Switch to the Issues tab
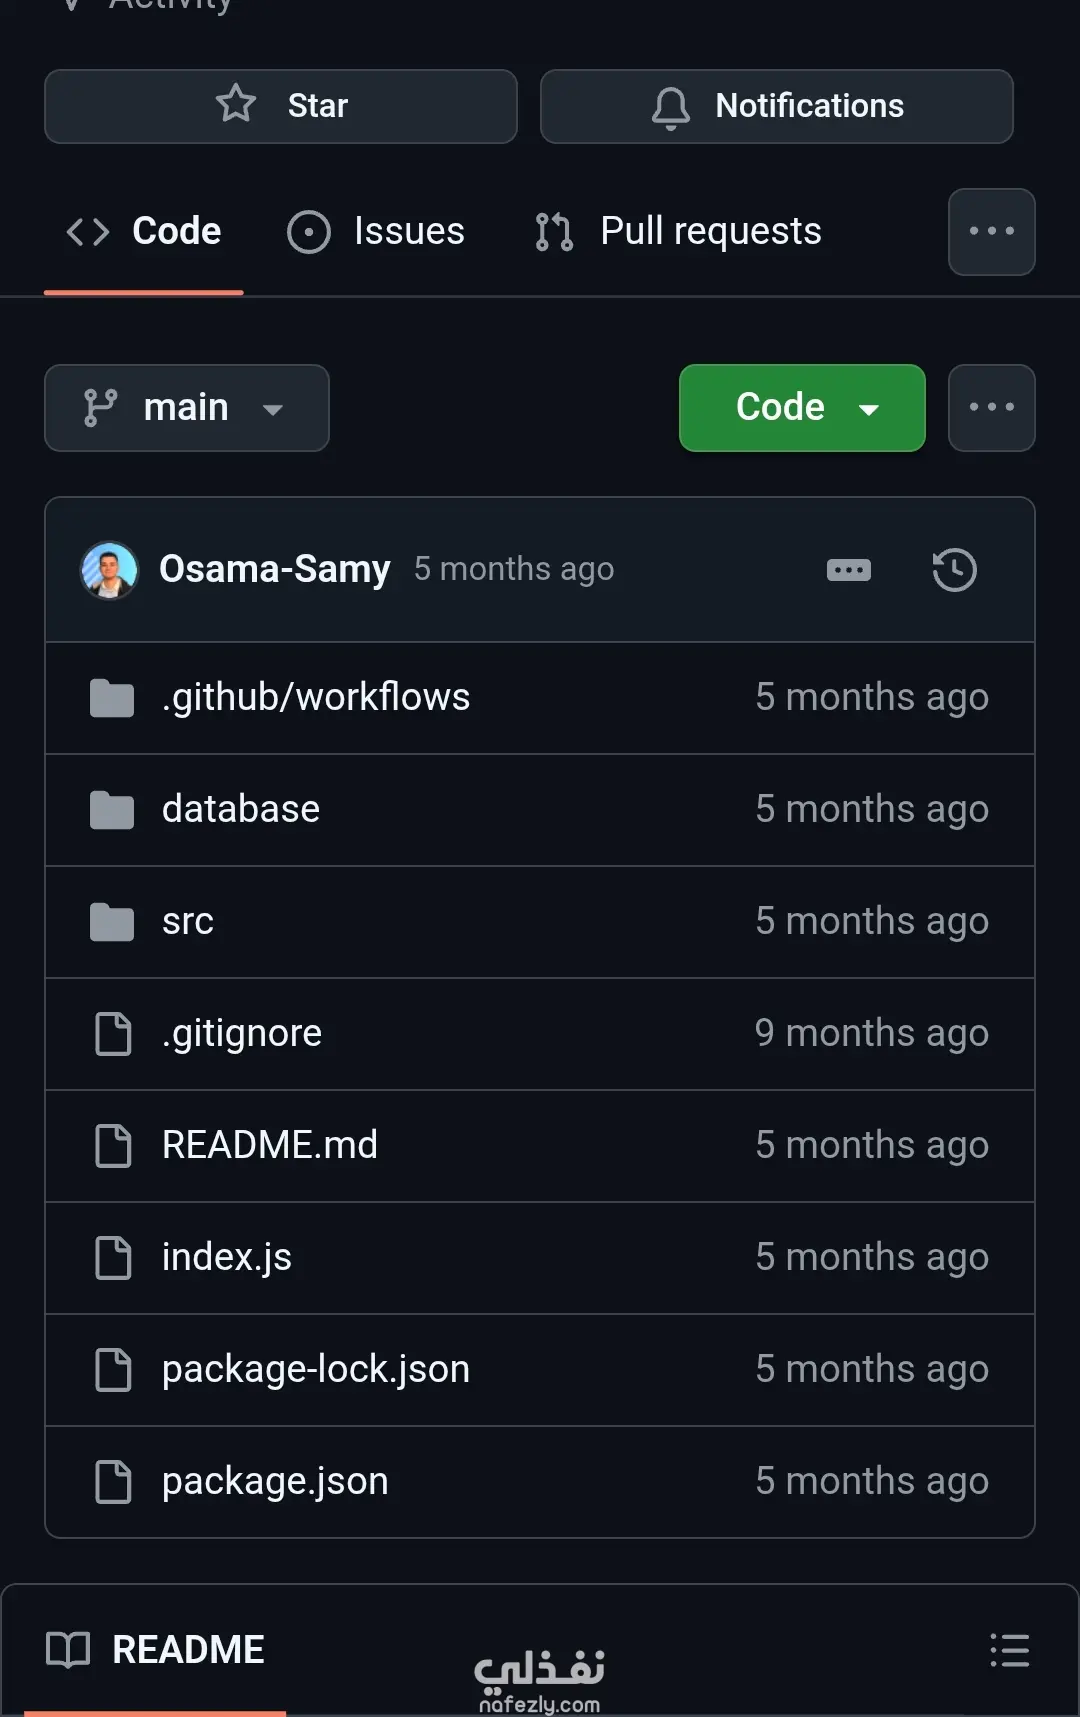Screen dimensions: 1080x1717 [376, 232]
